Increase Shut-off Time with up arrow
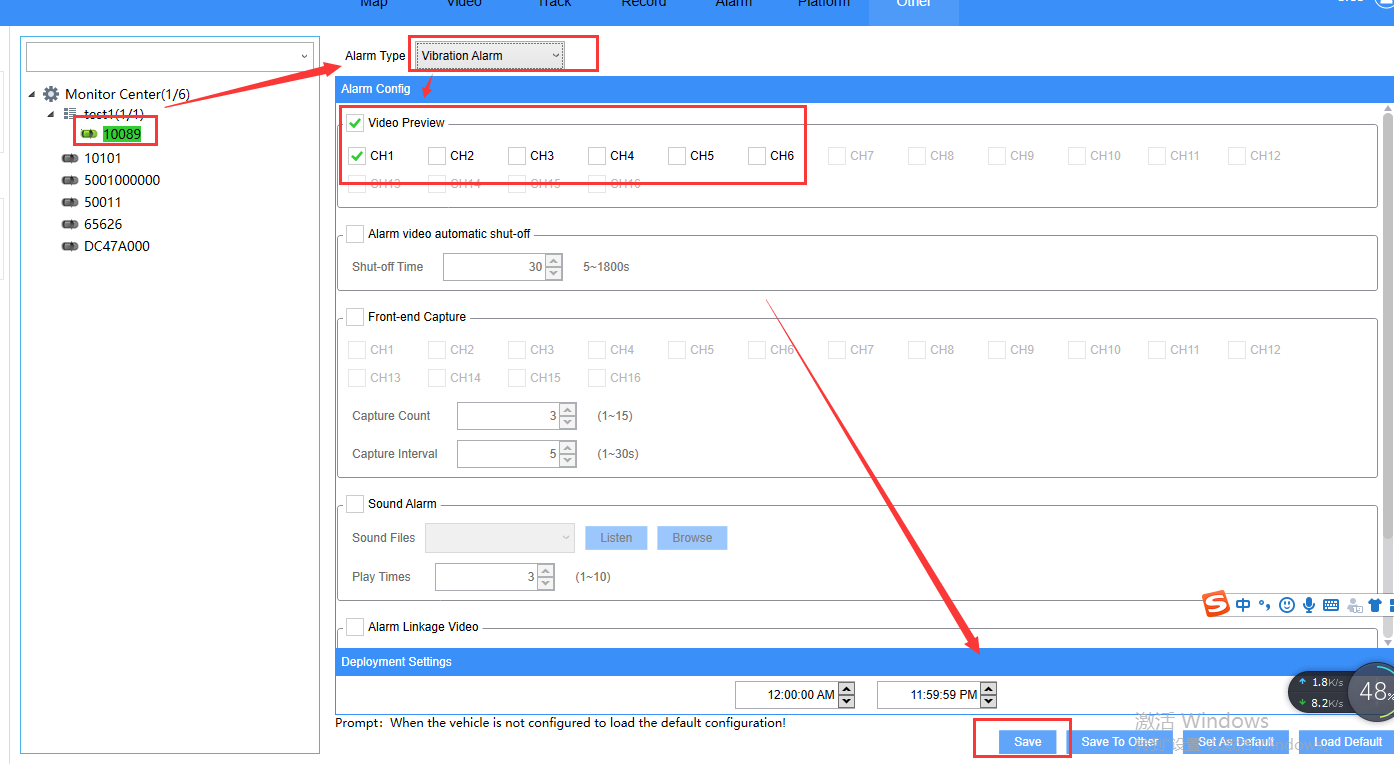The image size is (1394, 764). point(553,261)
